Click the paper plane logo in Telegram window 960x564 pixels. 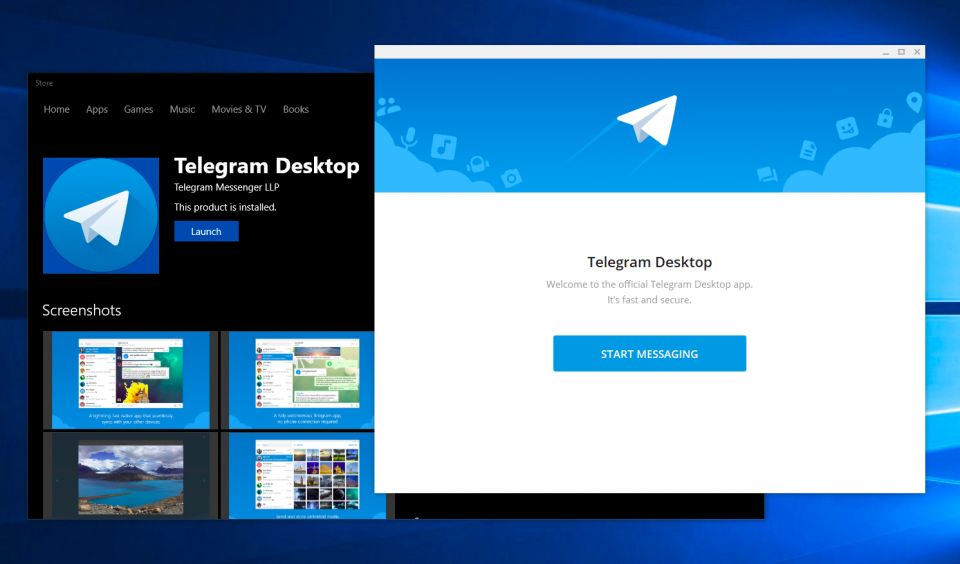[x=648, y=121]
